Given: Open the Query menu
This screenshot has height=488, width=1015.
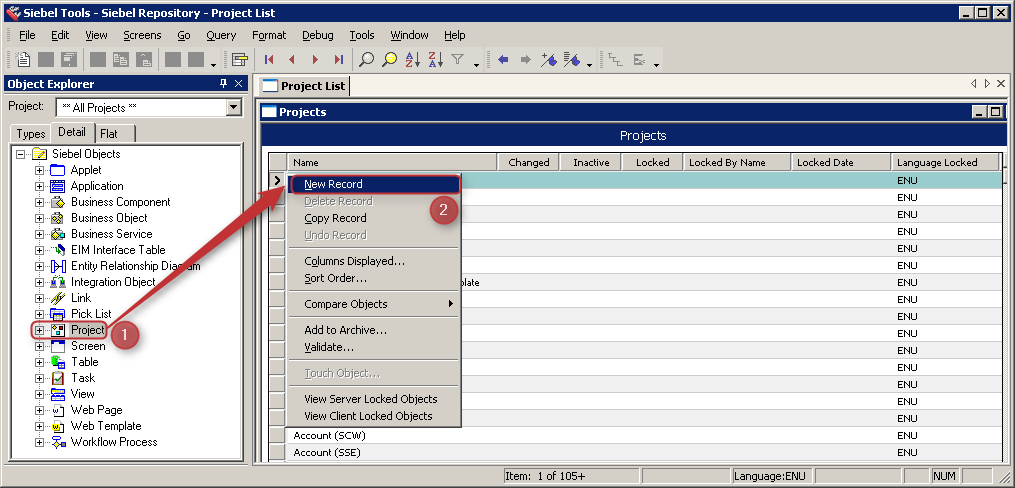Looking at the screenshot, I should click(x=221, y=35).
